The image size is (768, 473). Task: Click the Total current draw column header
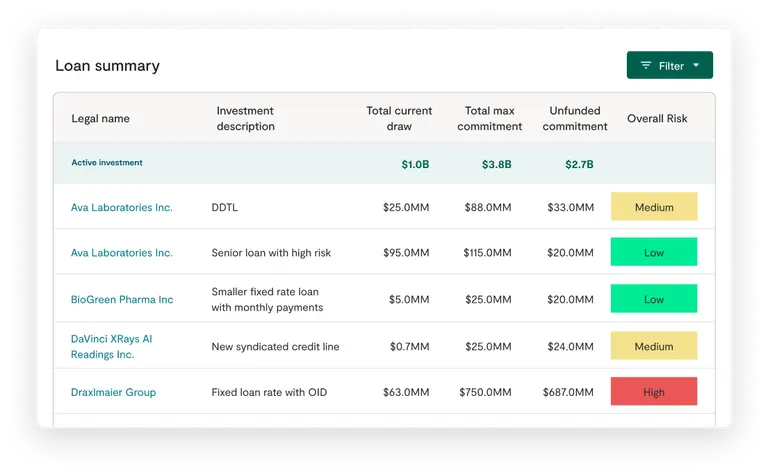coord(399,118)
